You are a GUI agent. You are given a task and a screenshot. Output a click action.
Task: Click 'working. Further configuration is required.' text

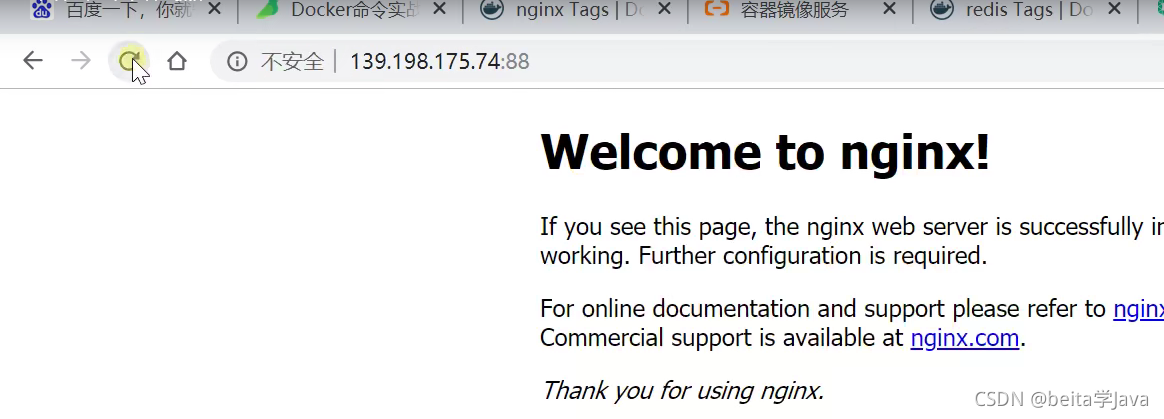pyautogui.click(x=763, y=256)
